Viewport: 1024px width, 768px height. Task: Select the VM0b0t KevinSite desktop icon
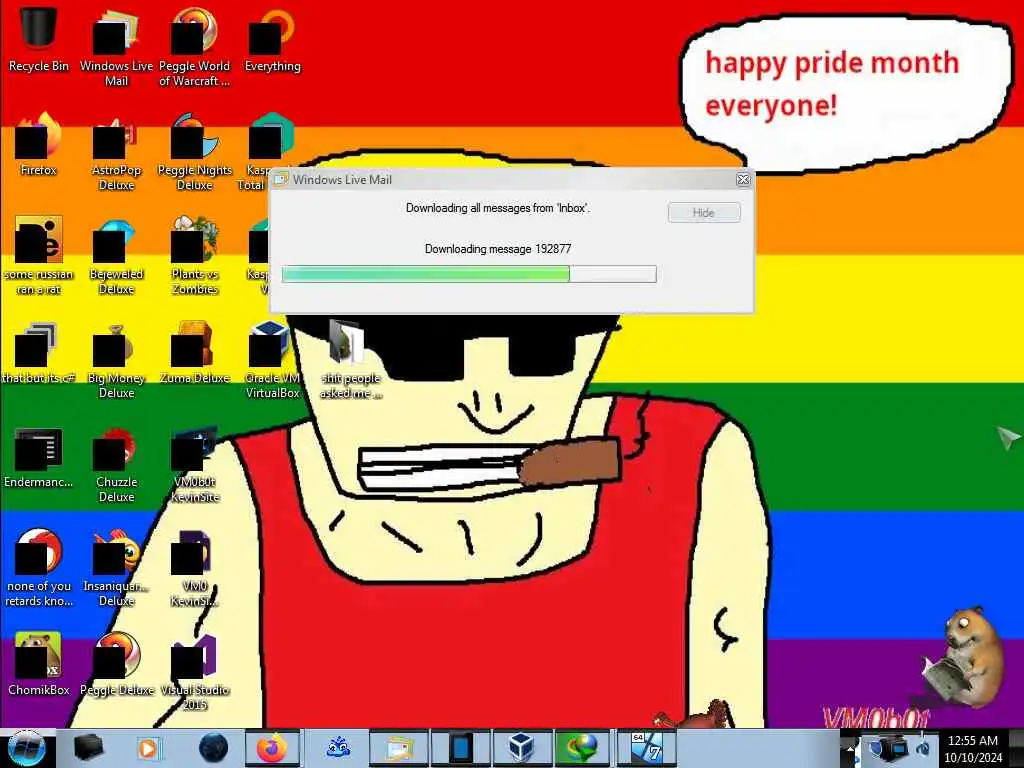[x=195, y=464]
